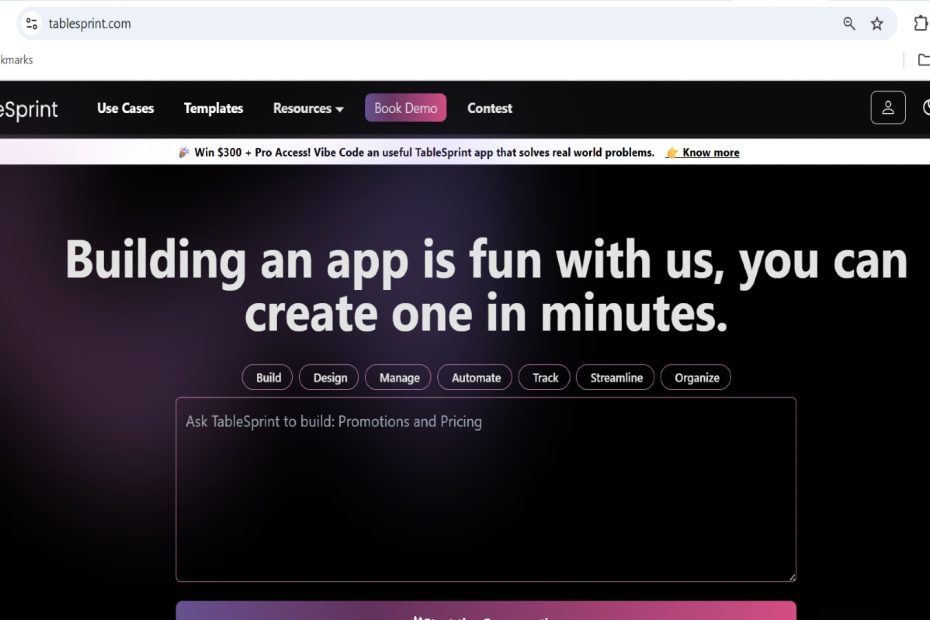This screenshot has width=930, height=620.
Task: Open the Use Cases menu item
Action: click(x=125, y=108)
